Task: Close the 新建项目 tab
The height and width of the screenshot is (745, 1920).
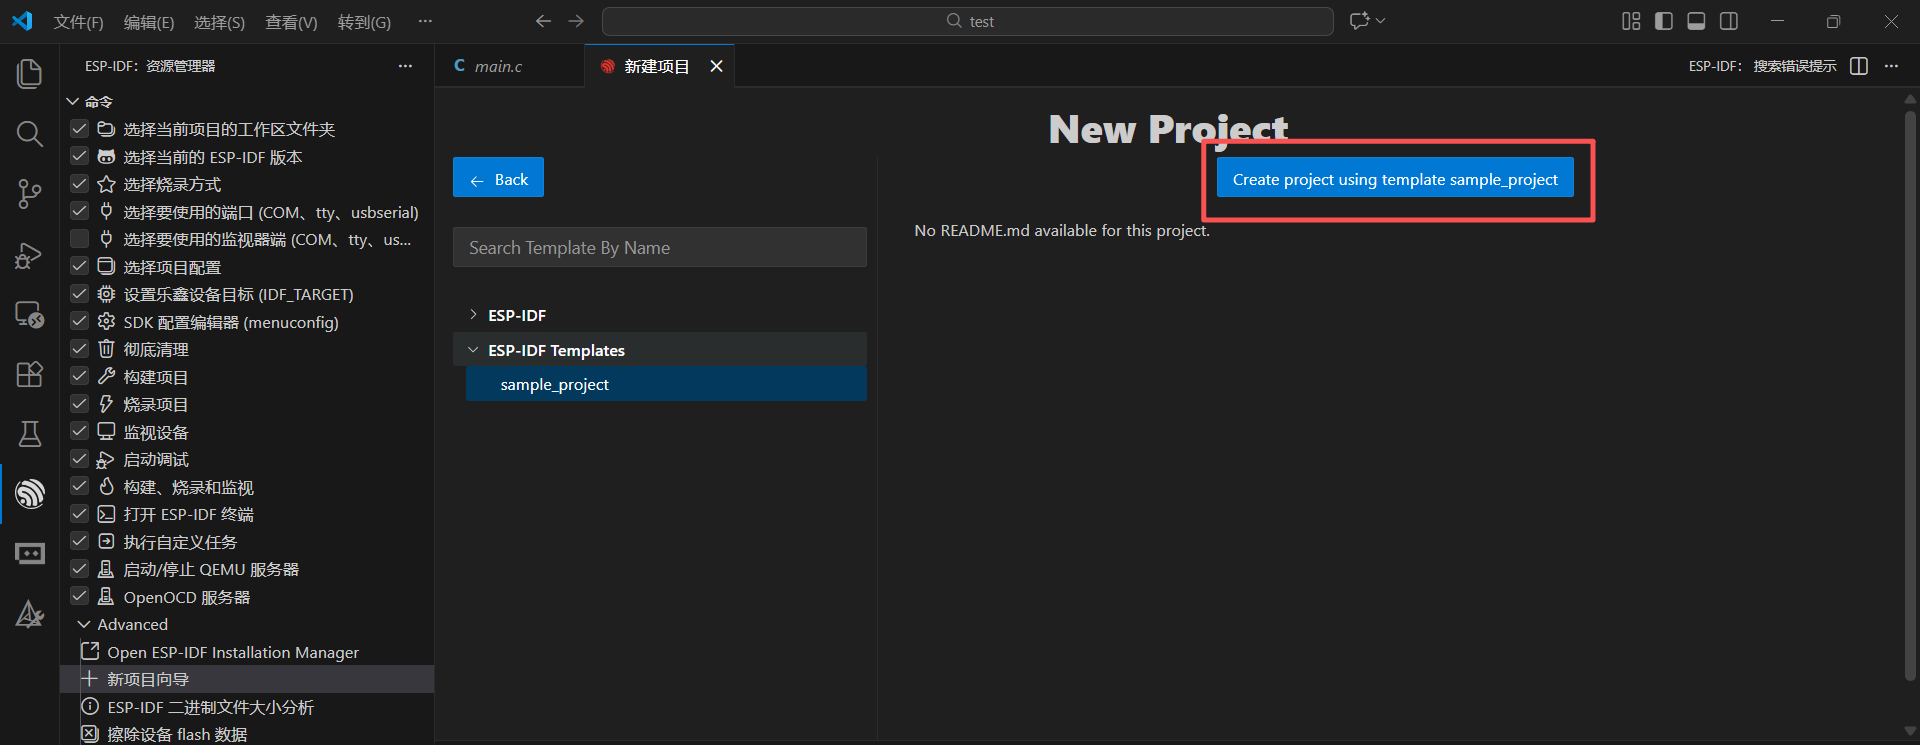Action: click(x=716, y=66)
